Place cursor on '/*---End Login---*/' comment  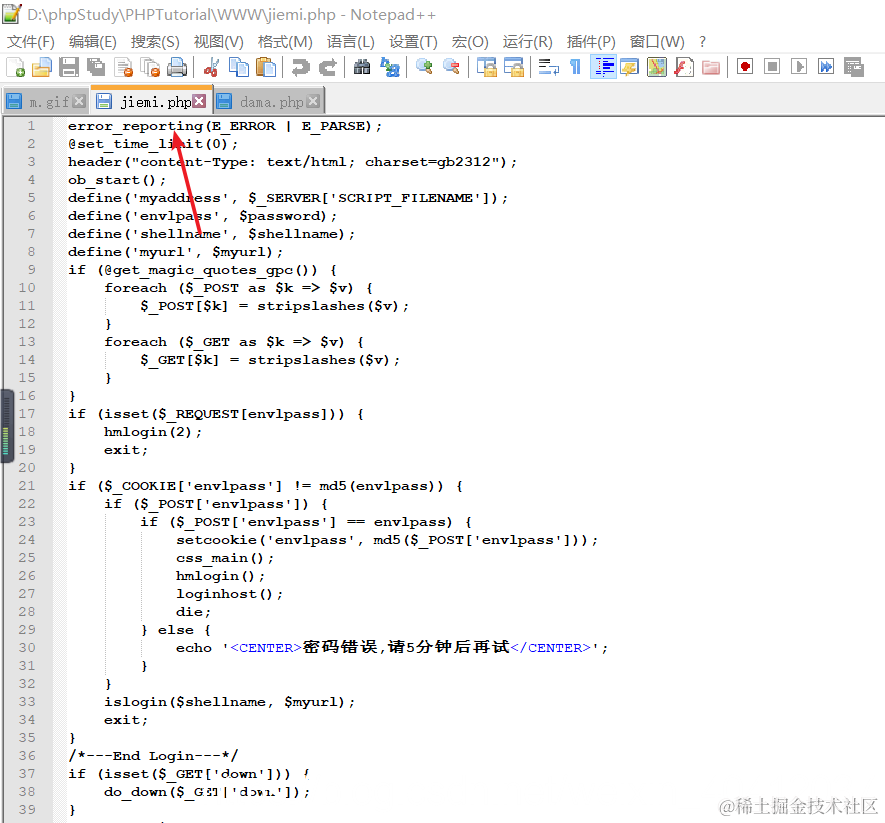click(x=154, y=756)
